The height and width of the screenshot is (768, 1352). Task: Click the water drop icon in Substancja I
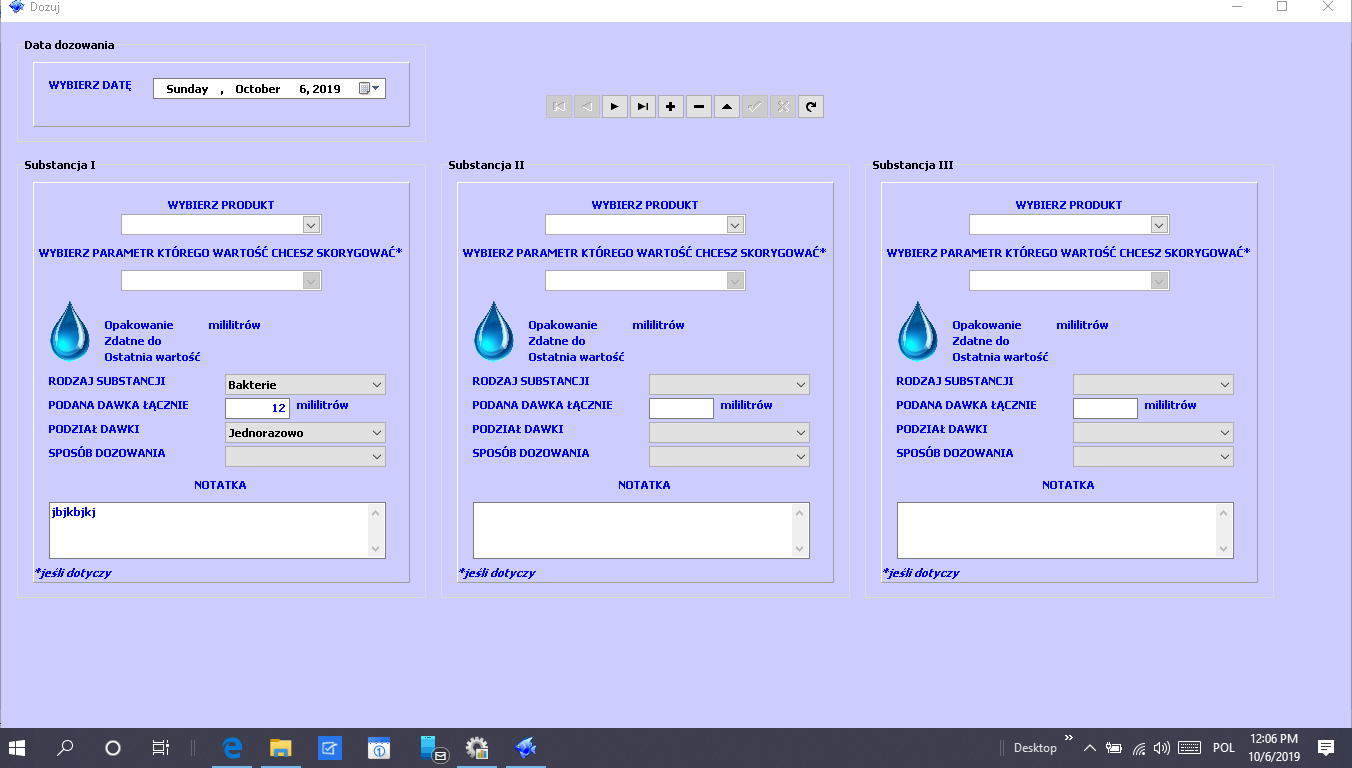[70, 331]
